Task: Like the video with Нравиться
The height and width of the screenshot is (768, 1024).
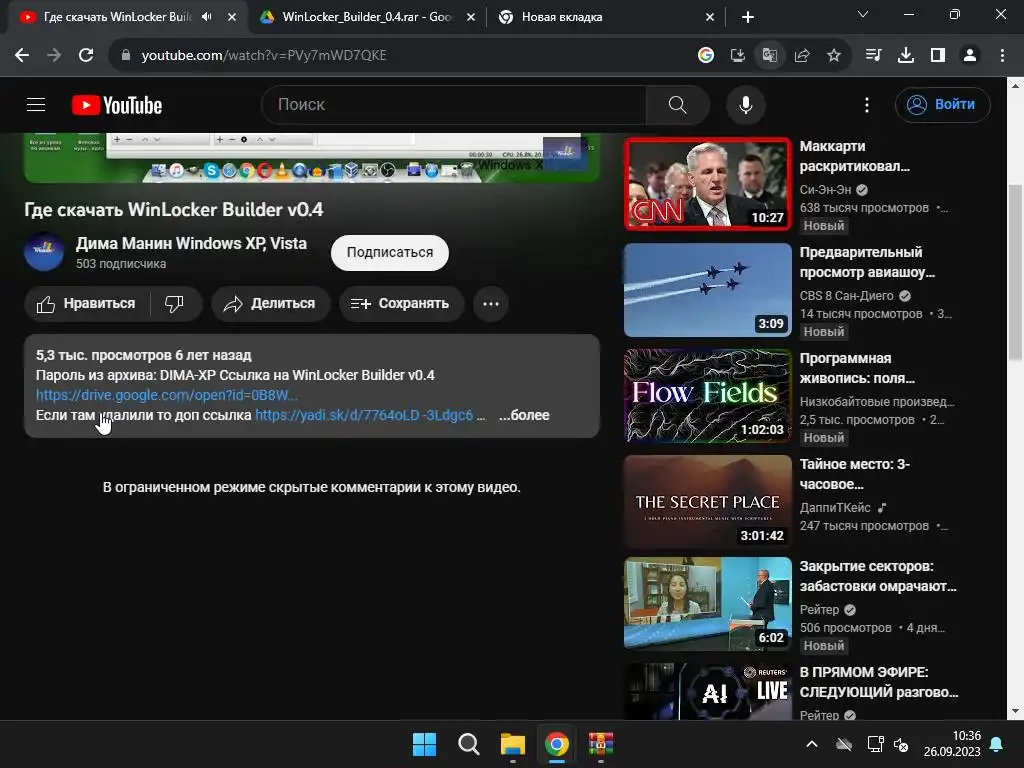Action: 87,304
